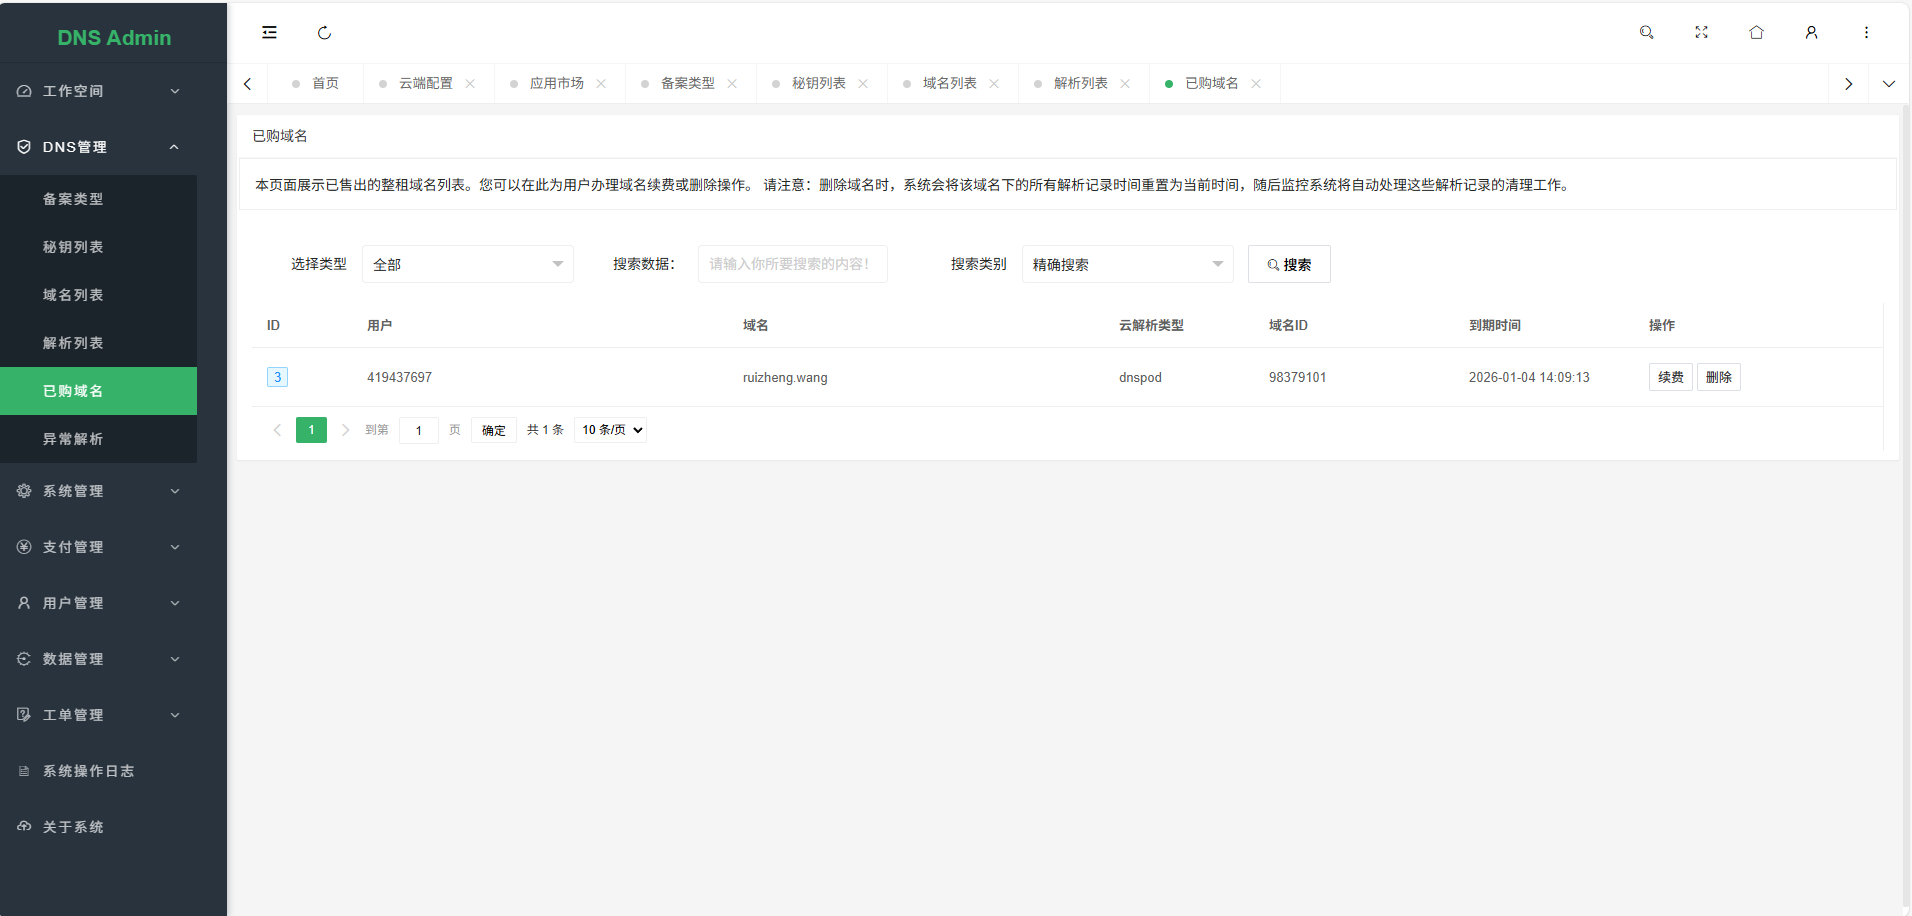
Task: Close the 云端配置 tab
Action: coord(470,84)
